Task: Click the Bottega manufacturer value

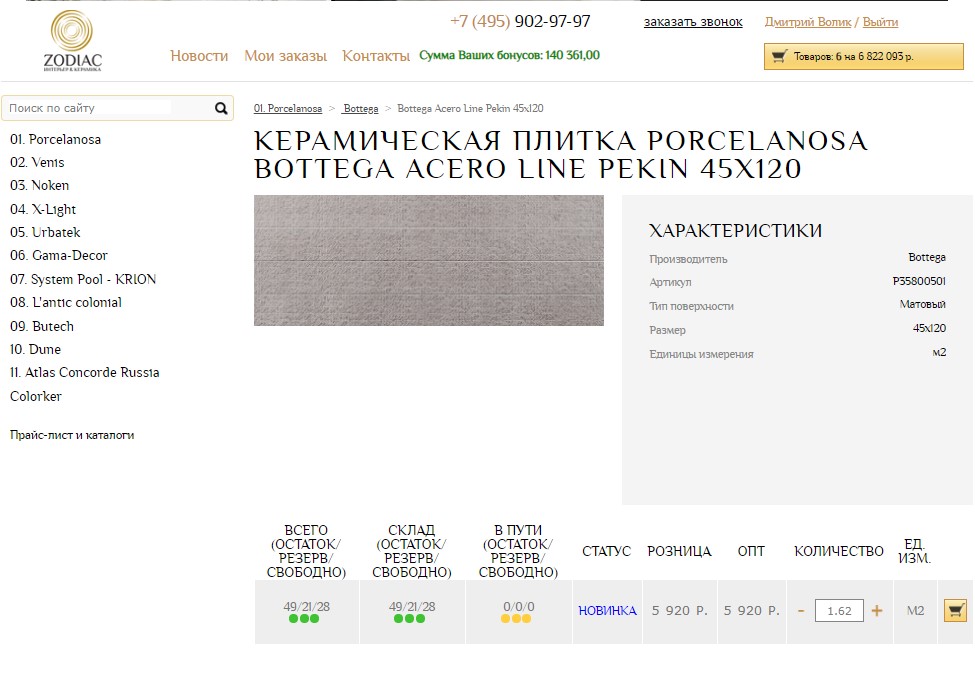Action: click(x=926, y=257)
